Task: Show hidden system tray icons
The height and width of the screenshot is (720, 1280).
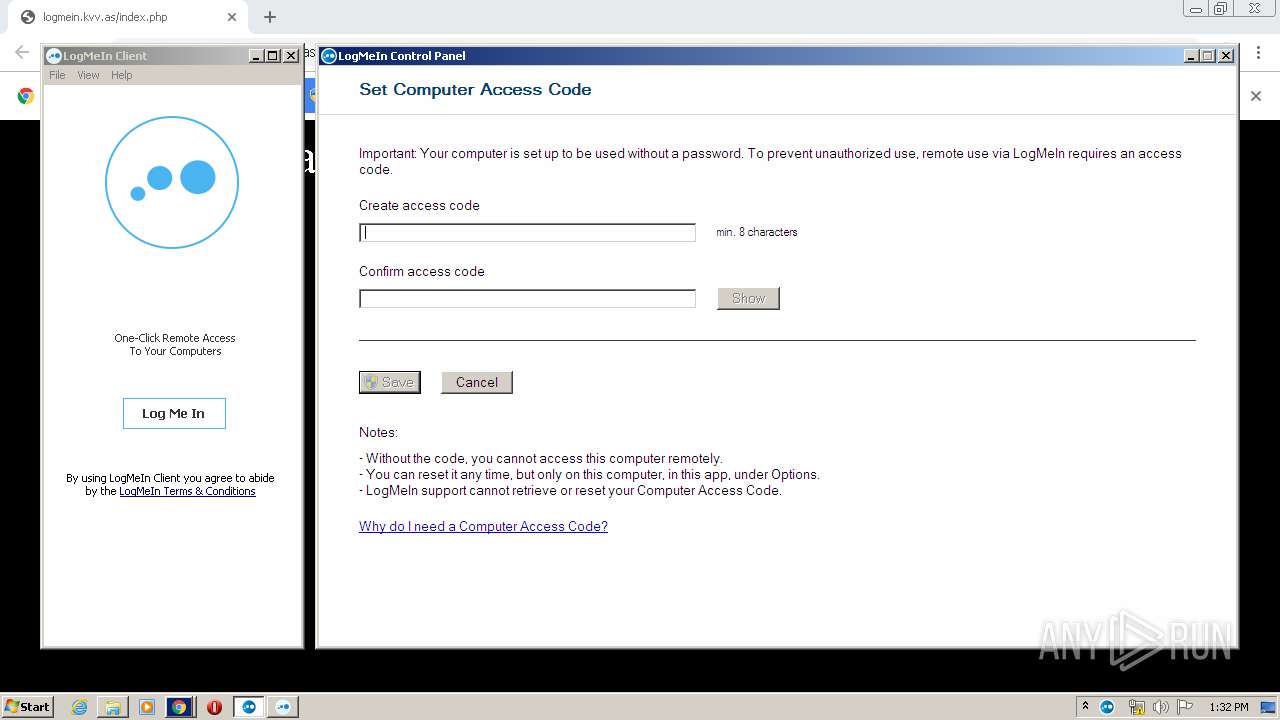Action: click(1085, 706)
